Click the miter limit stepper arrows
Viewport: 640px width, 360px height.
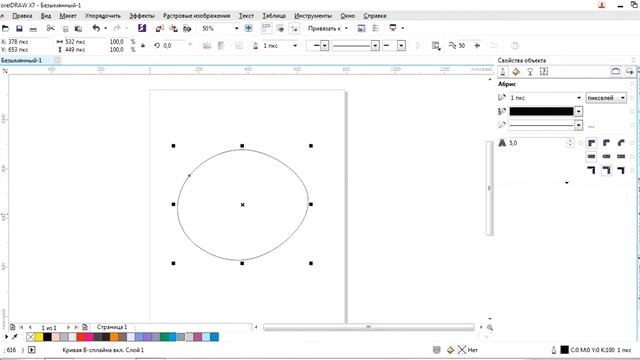coord(570,143)
